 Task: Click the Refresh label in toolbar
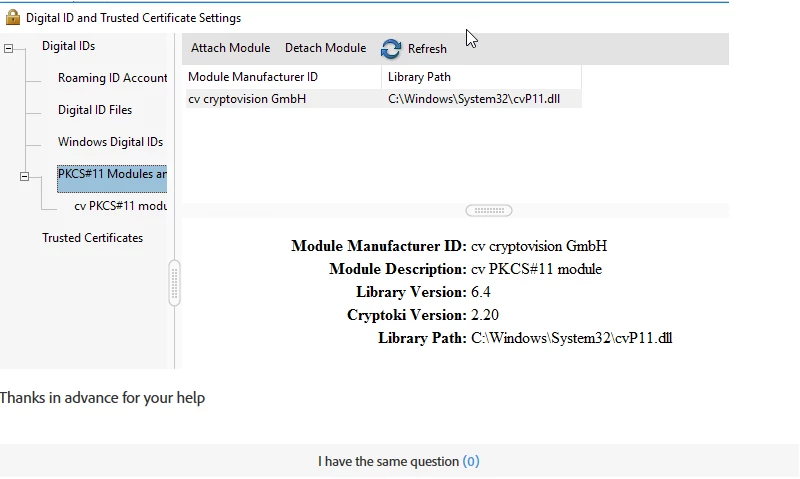pos(427,49)
